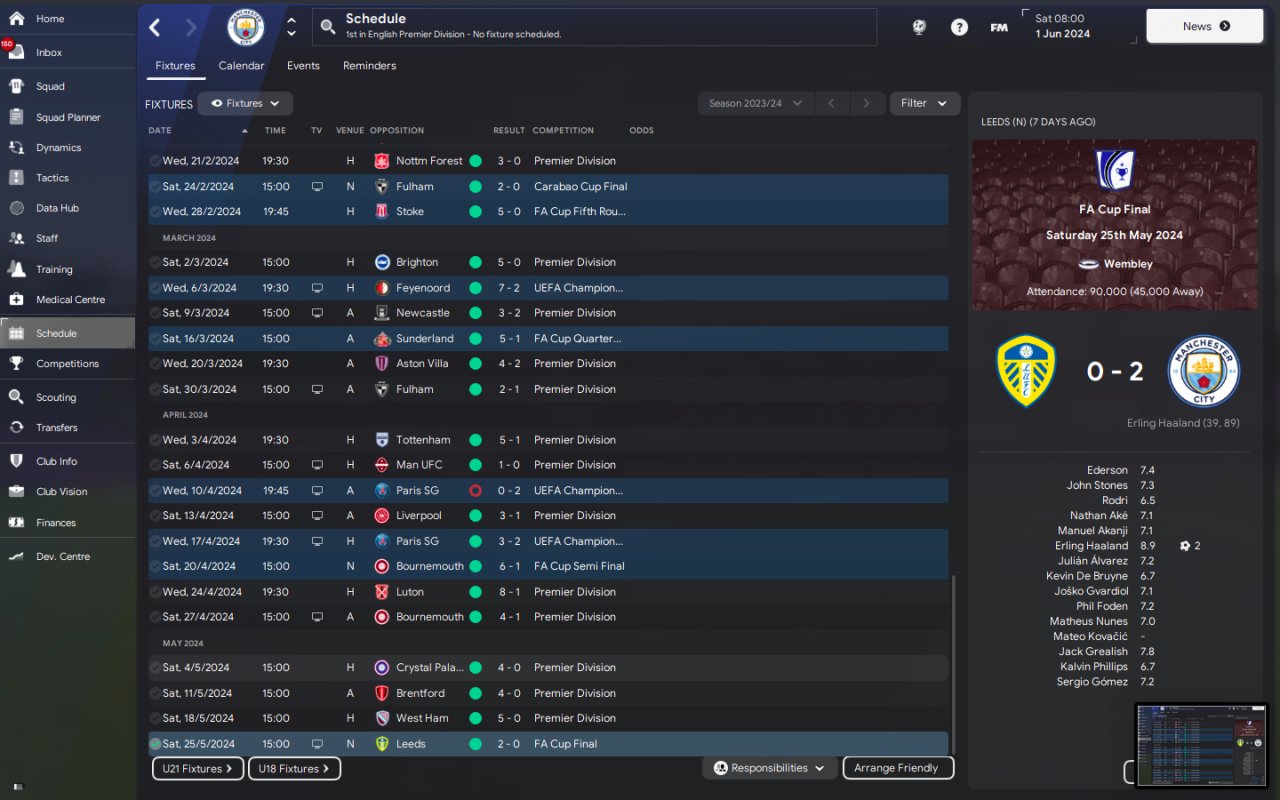Switch to the Calendar tab
Screen dimensions: 1280x800
tap(241, 66)
